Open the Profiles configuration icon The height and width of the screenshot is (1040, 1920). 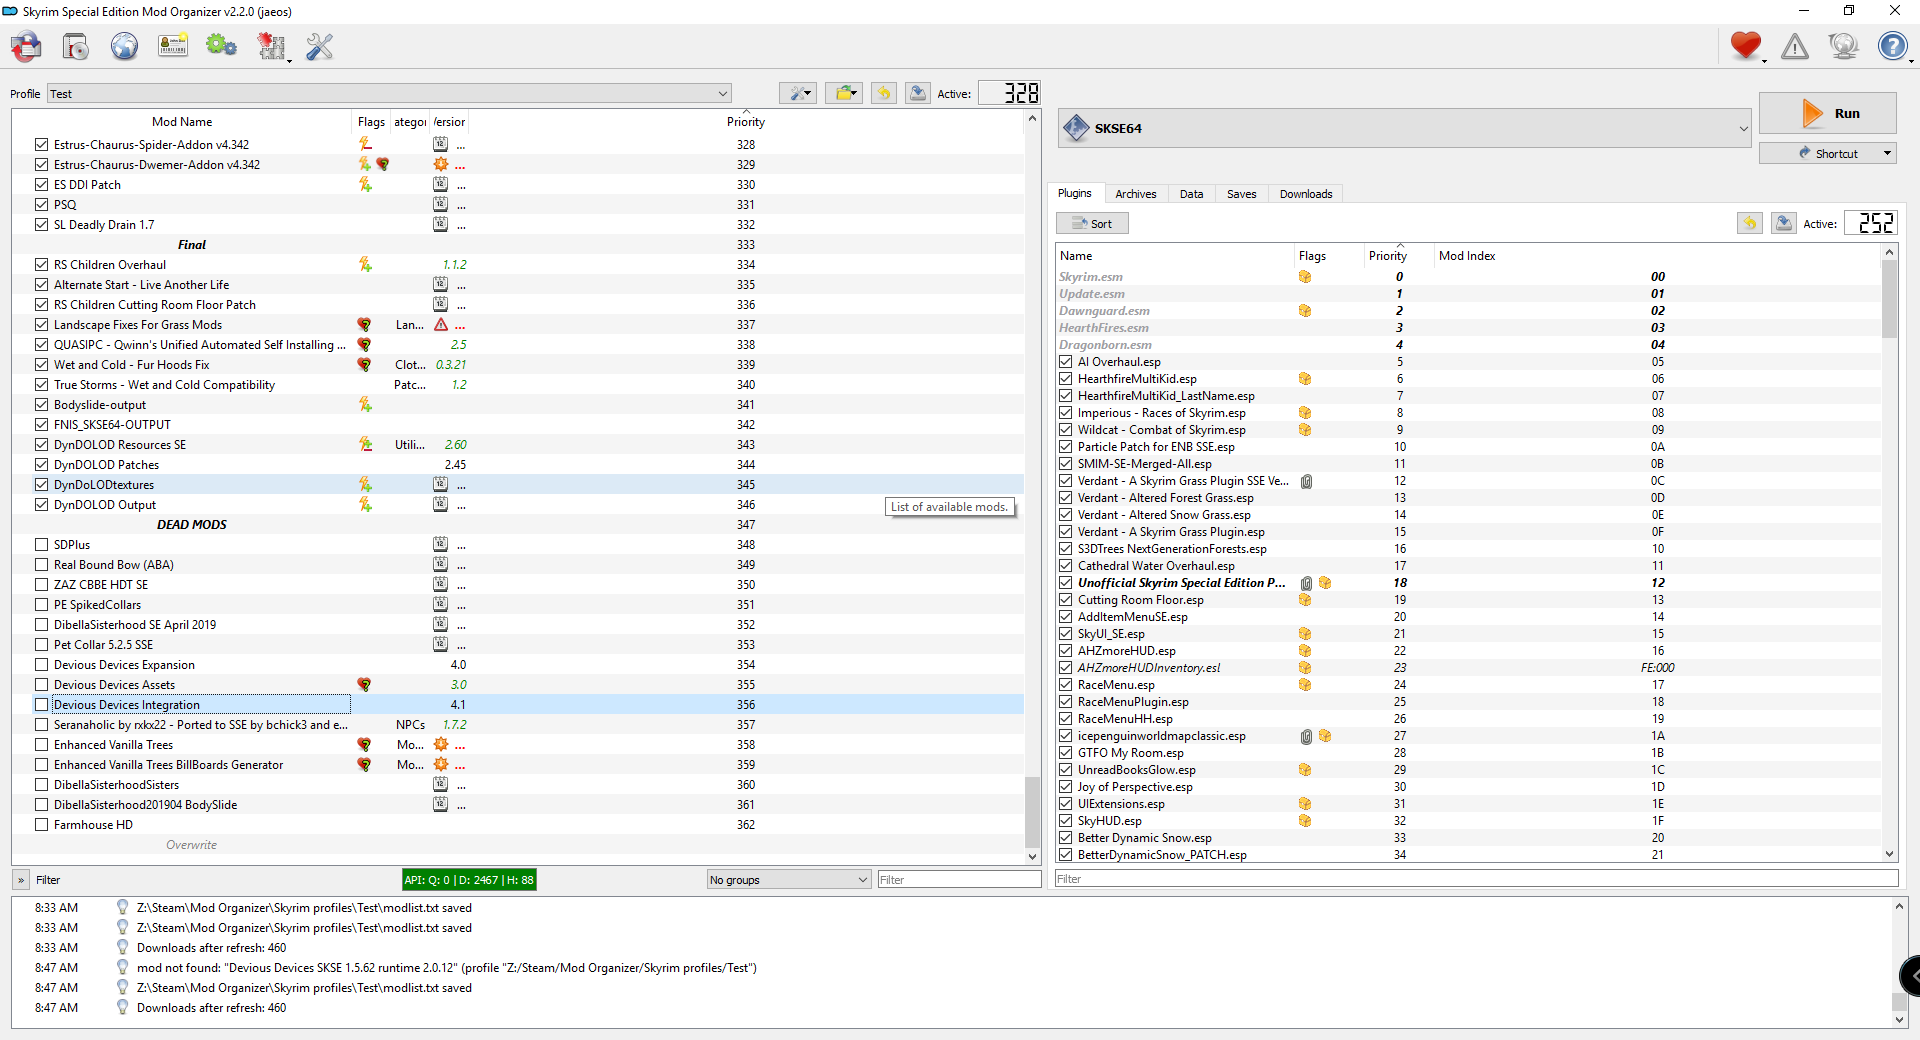click(76, 46)
